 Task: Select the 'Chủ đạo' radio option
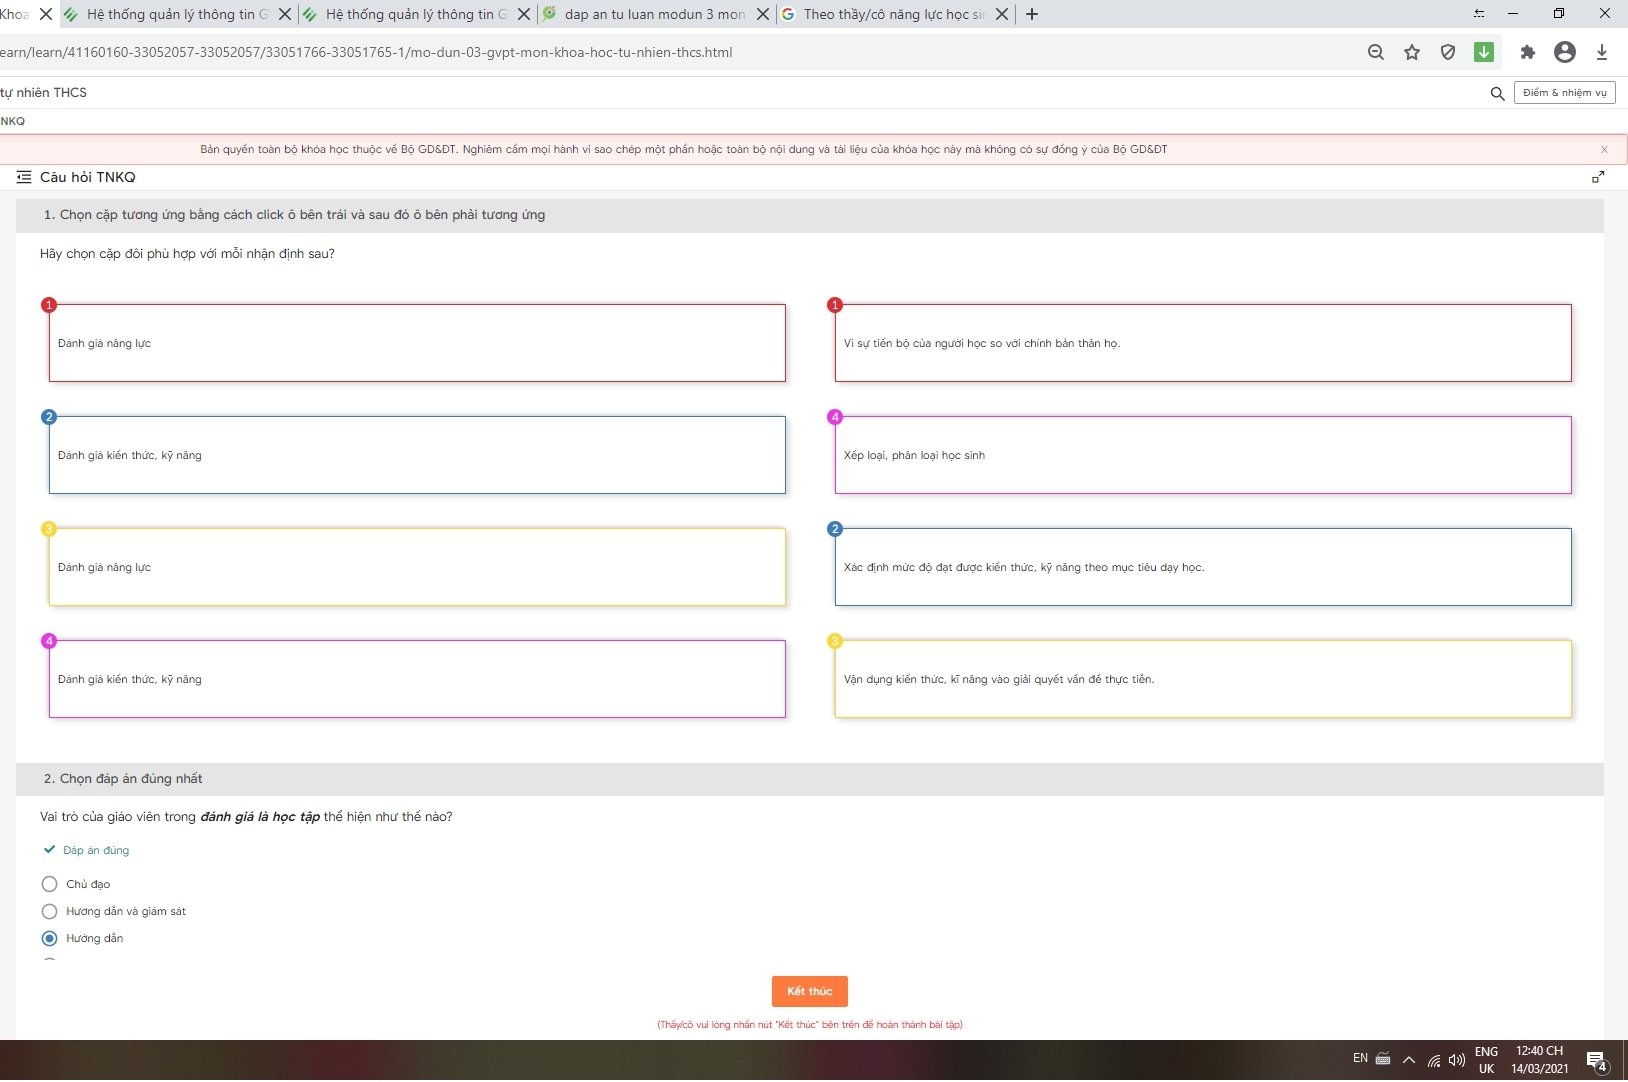(x=49, y=884)
